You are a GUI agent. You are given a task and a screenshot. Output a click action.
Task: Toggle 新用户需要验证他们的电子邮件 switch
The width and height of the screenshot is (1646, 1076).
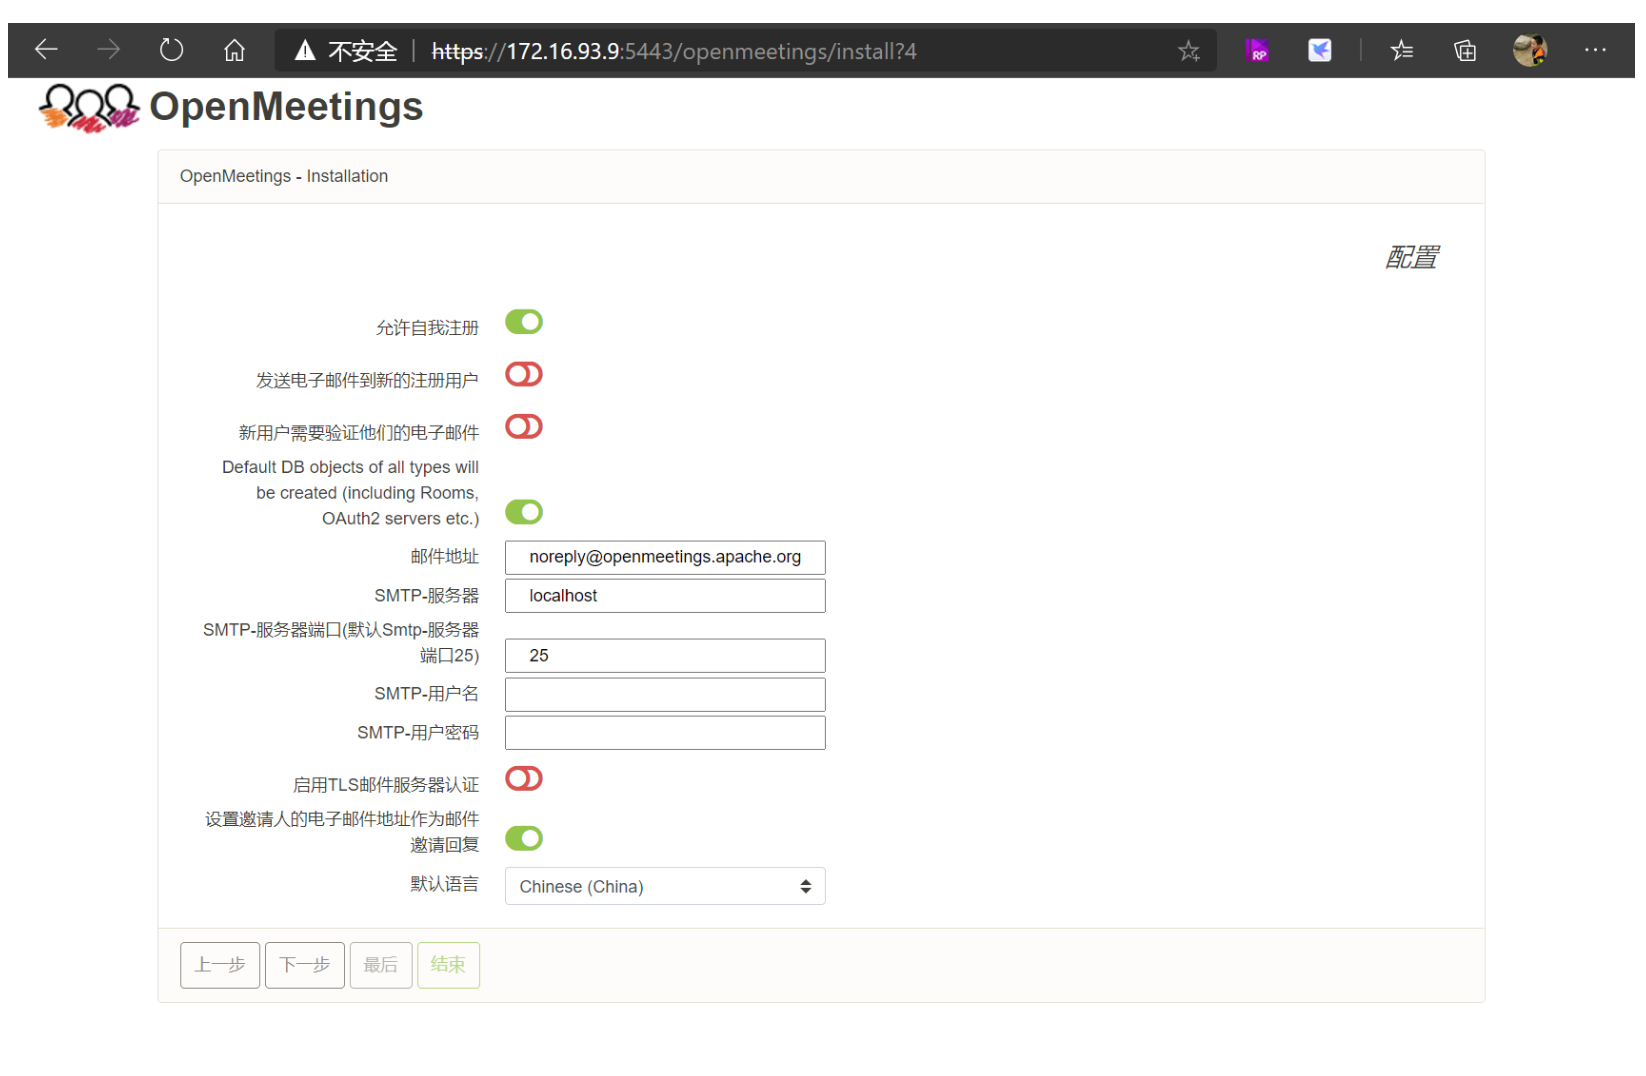523,427
